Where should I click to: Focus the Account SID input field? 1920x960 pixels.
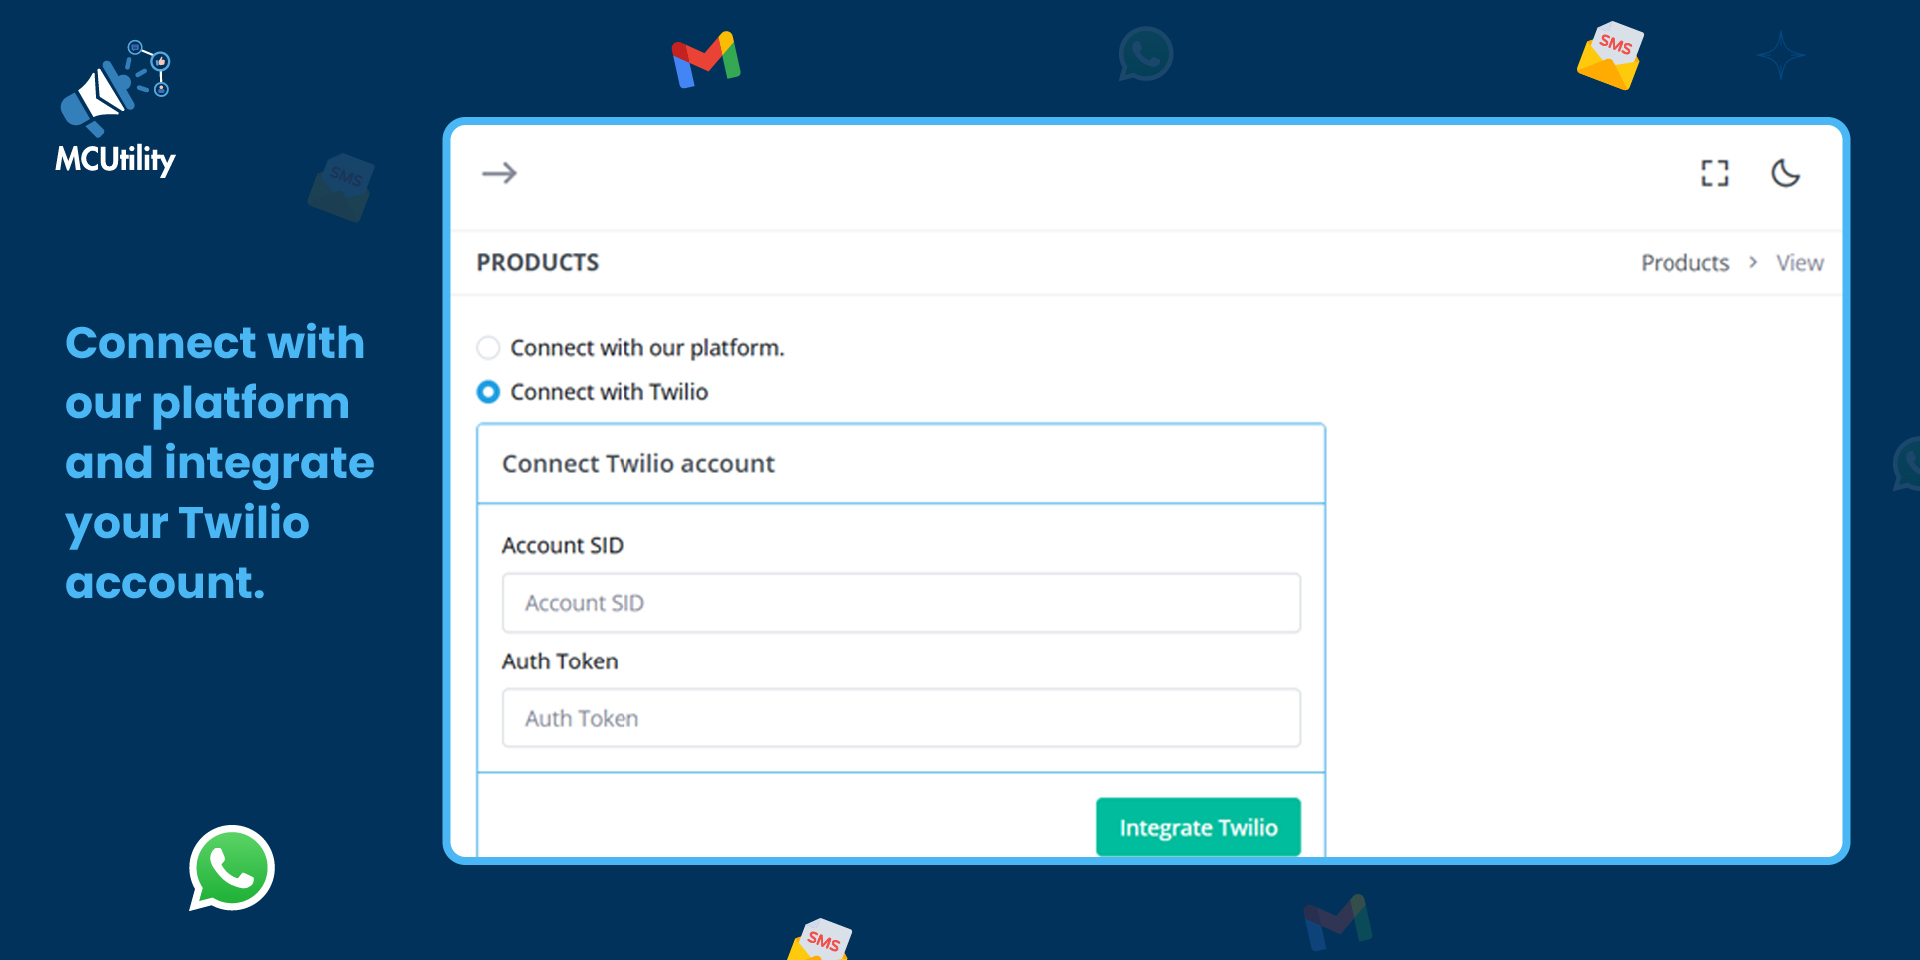point(900,603)
